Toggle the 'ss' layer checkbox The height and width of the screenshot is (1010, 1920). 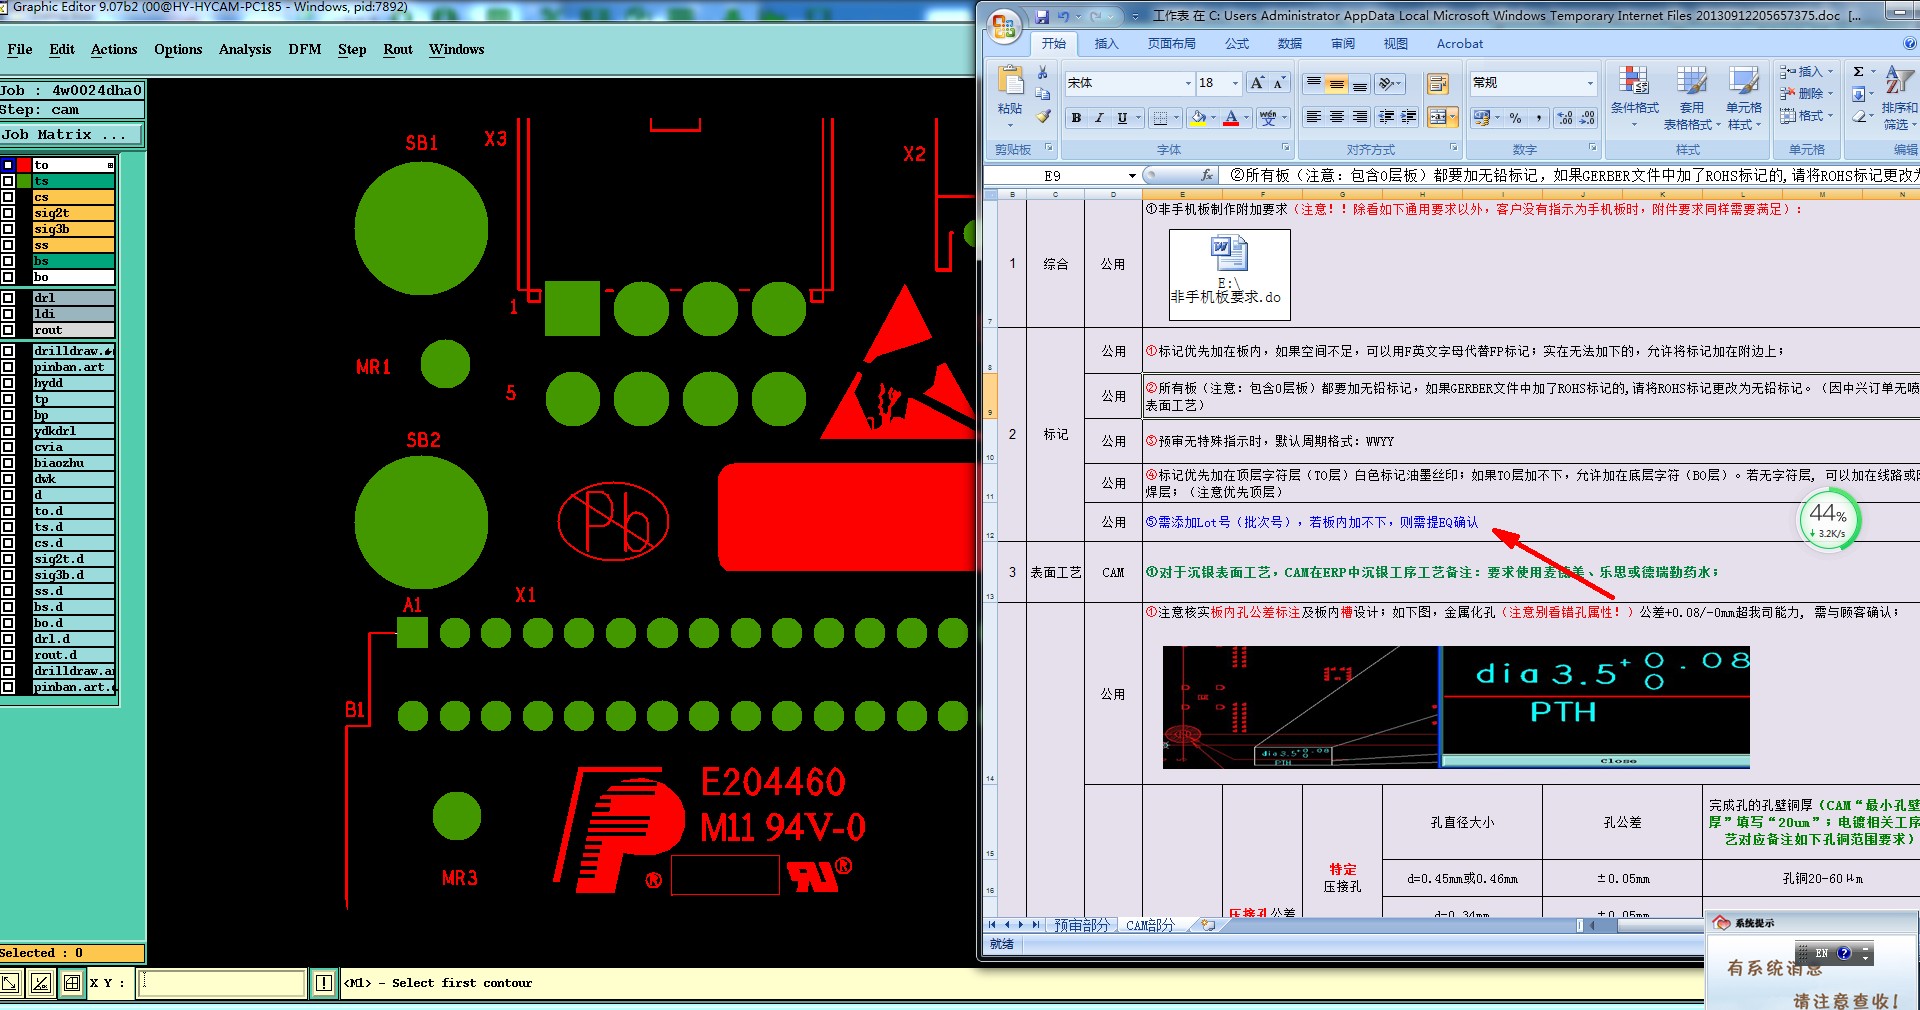[8, 245]
